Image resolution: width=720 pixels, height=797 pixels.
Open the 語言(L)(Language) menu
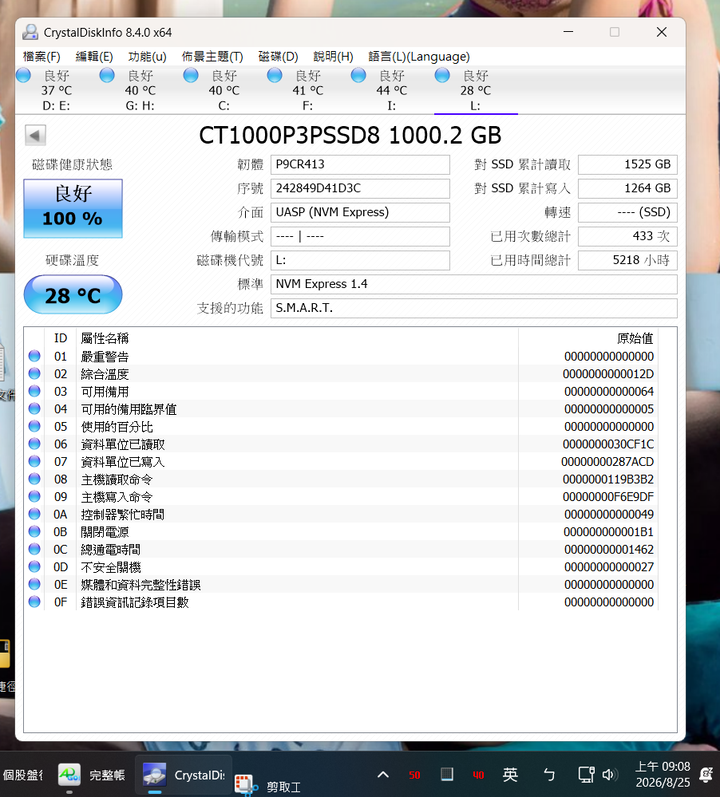coord(419,56)
